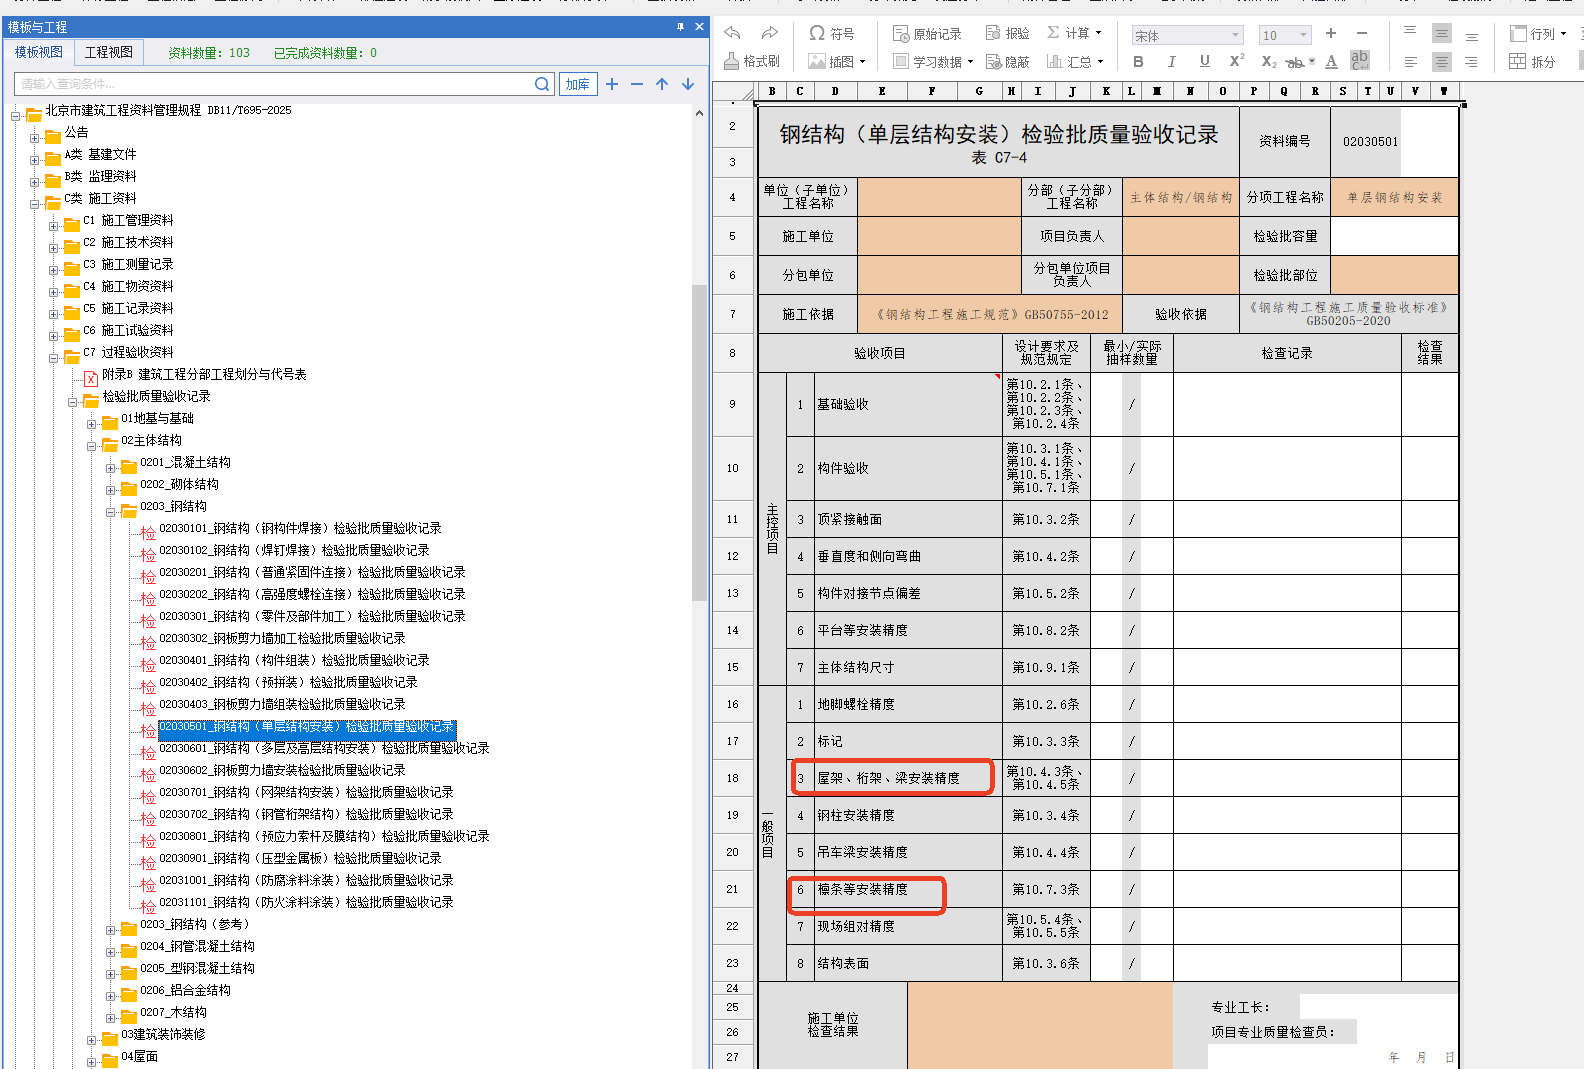
Task: Click the 加库 button
Action: (578, 84)
